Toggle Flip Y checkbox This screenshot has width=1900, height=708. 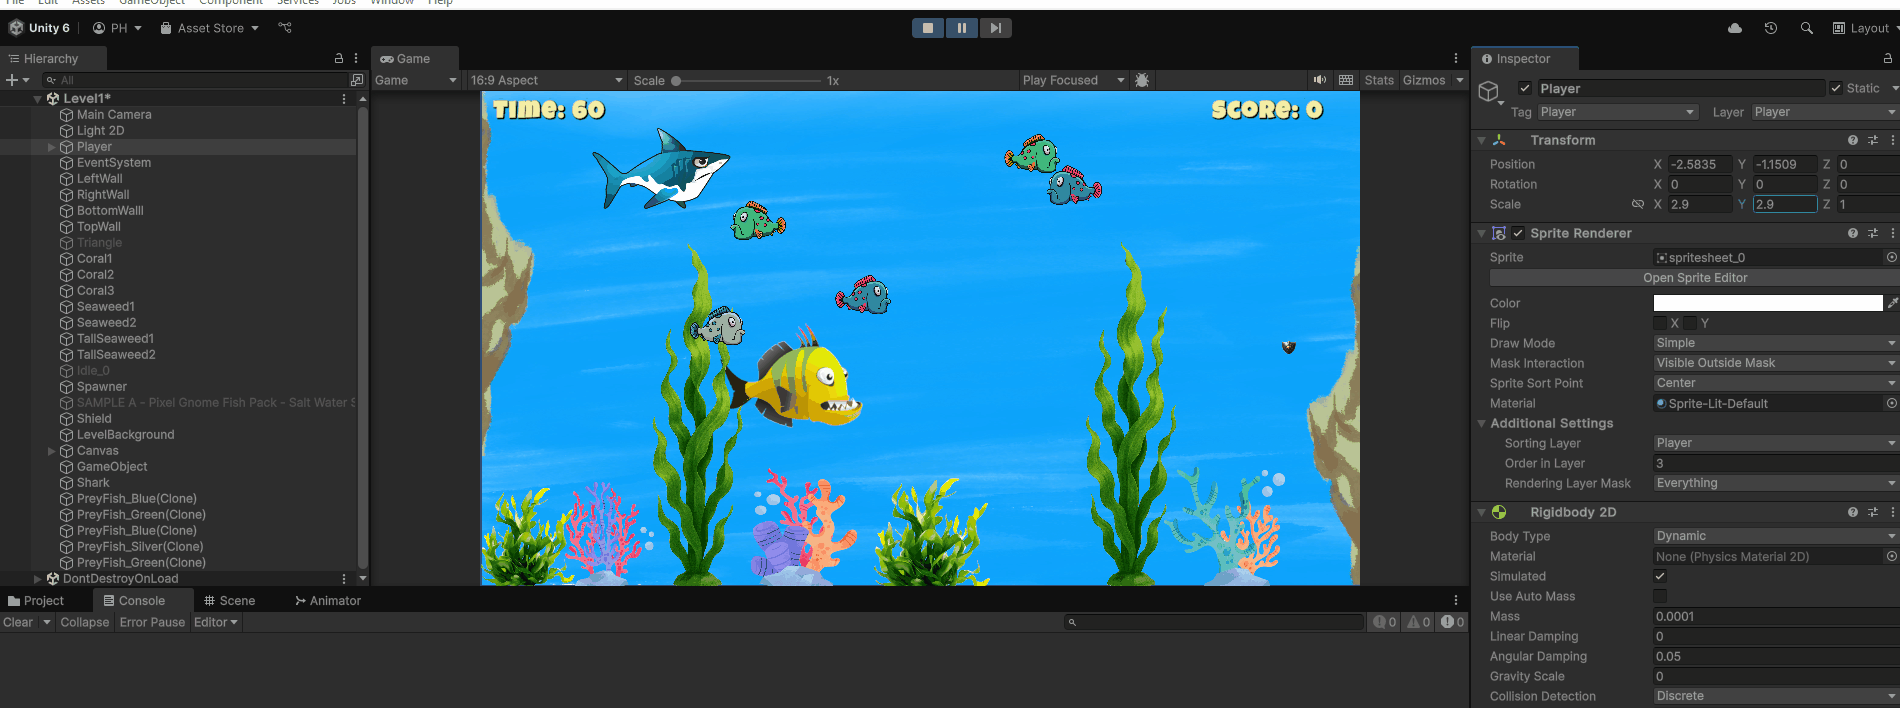1690,323
